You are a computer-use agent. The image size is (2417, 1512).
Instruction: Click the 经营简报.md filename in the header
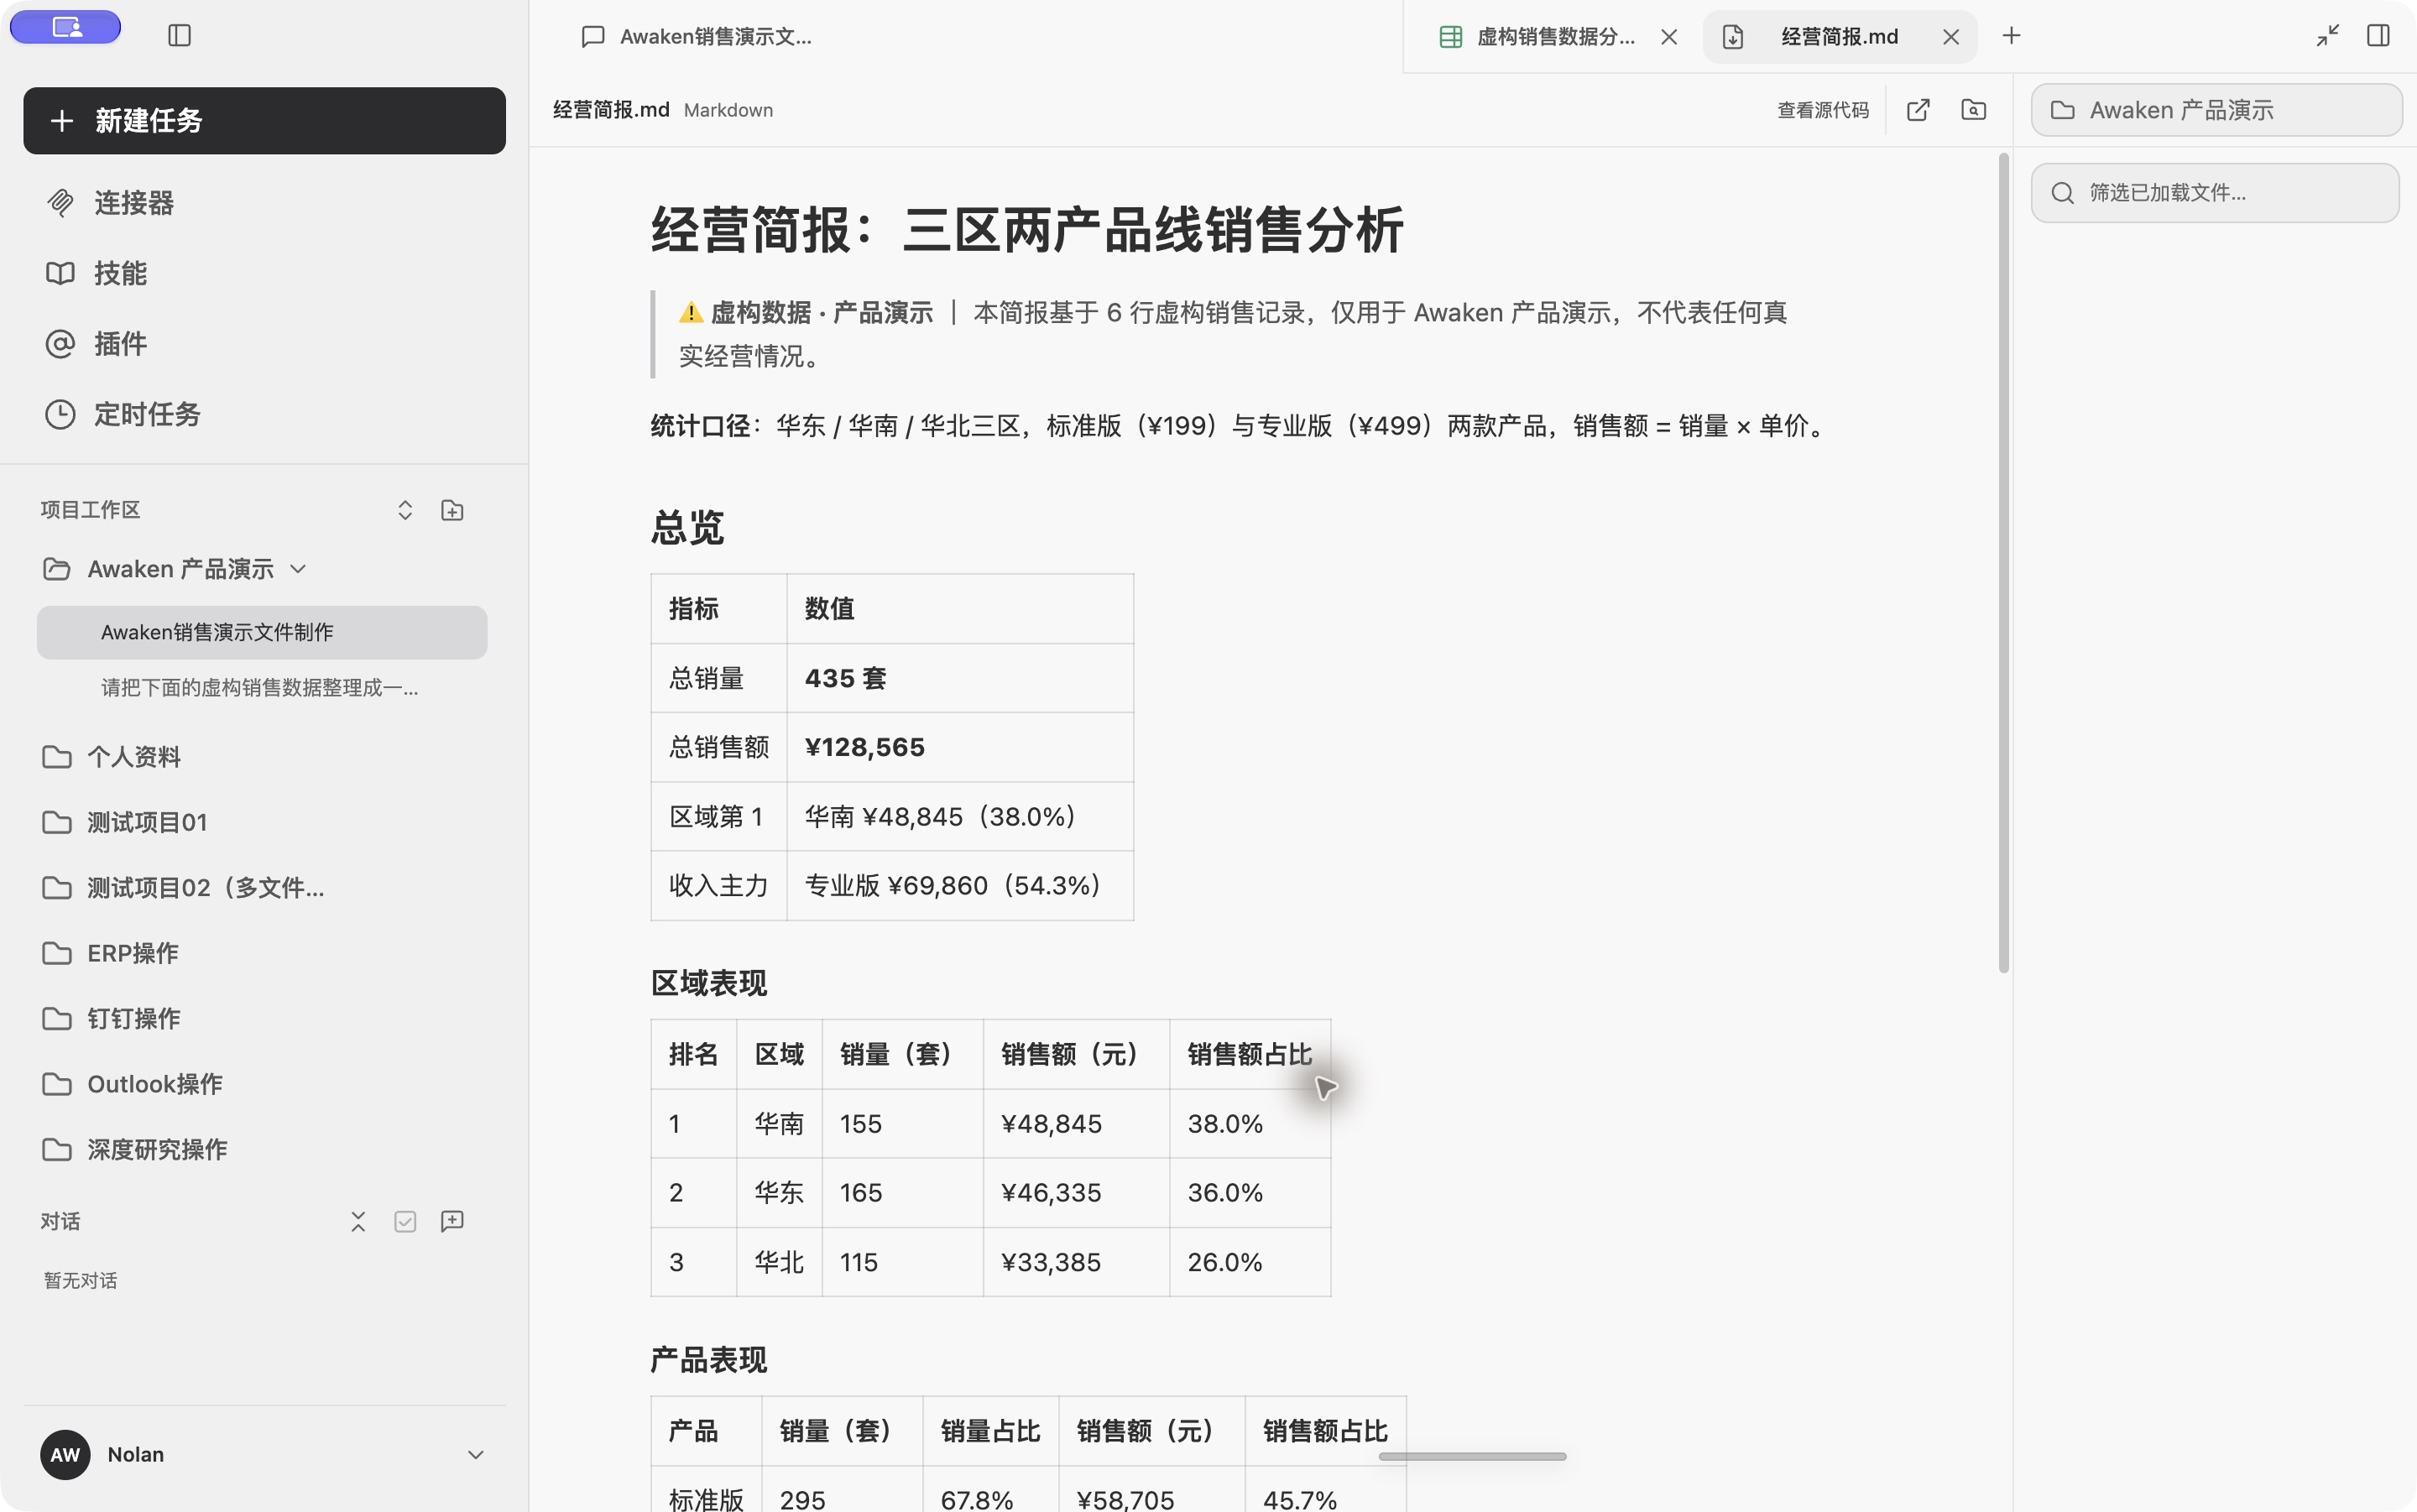coord(611,110)
